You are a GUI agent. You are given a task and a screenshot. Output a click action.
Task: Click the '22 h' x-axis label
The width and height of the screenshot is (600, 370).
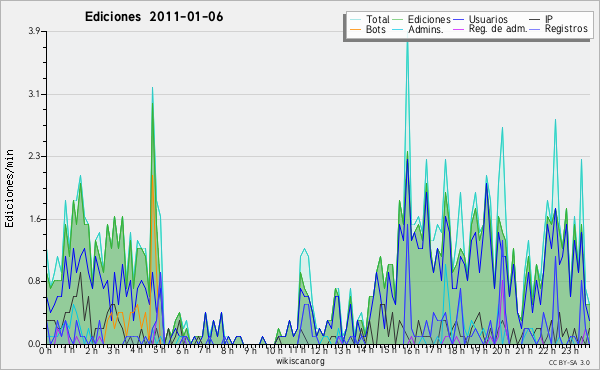546,351
